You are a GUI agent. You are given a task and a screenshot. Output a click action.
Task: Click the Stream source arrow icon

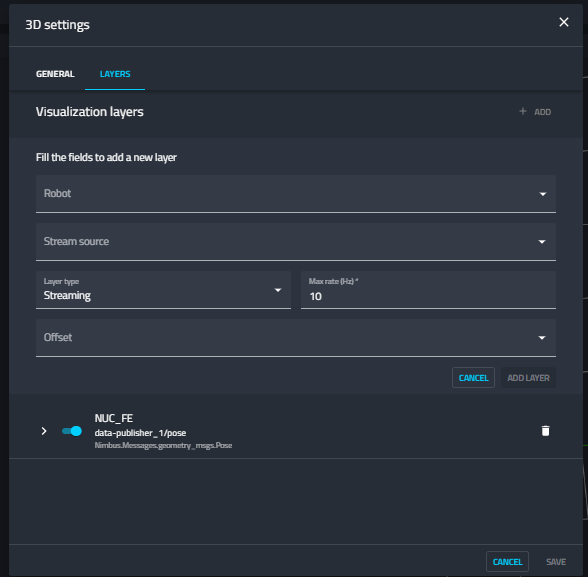542,242
